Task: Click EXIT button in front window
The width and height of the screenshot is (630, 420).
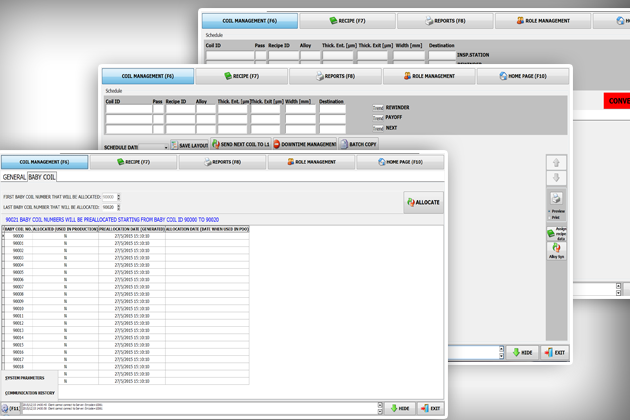Action: pos(431,408)
